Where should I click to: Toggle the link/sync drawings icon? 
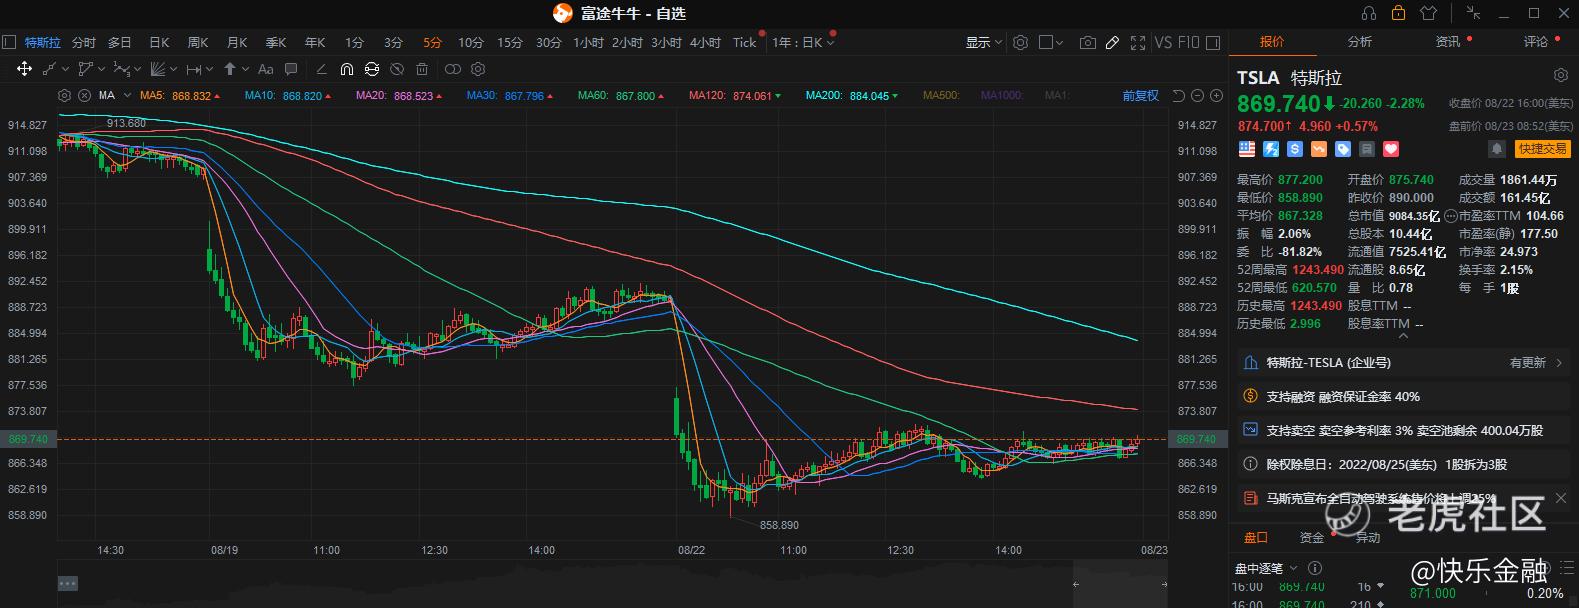point(372,69)
